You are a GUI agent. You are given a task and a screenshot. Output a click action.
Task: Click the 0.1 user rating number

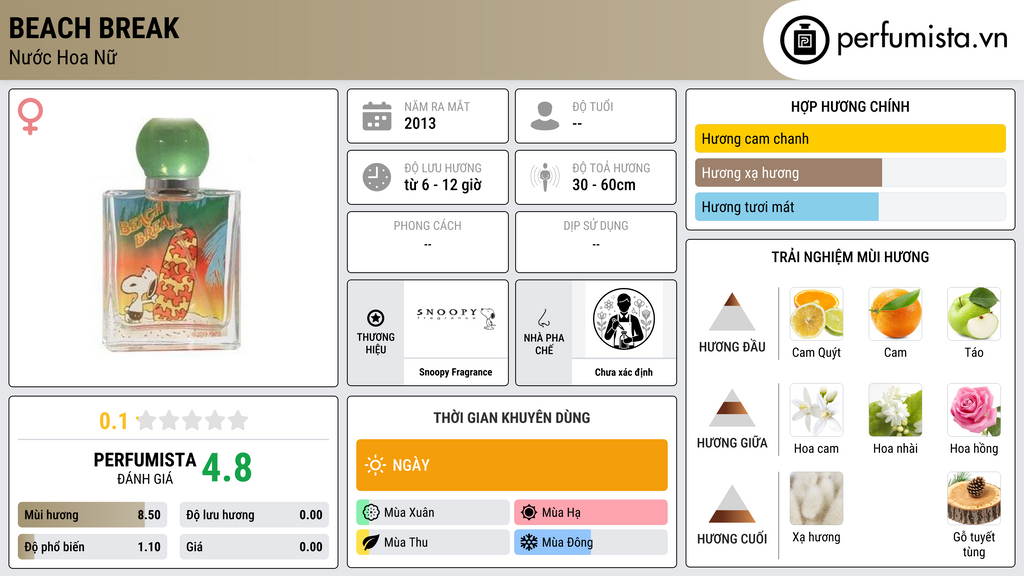pos(113,421)
